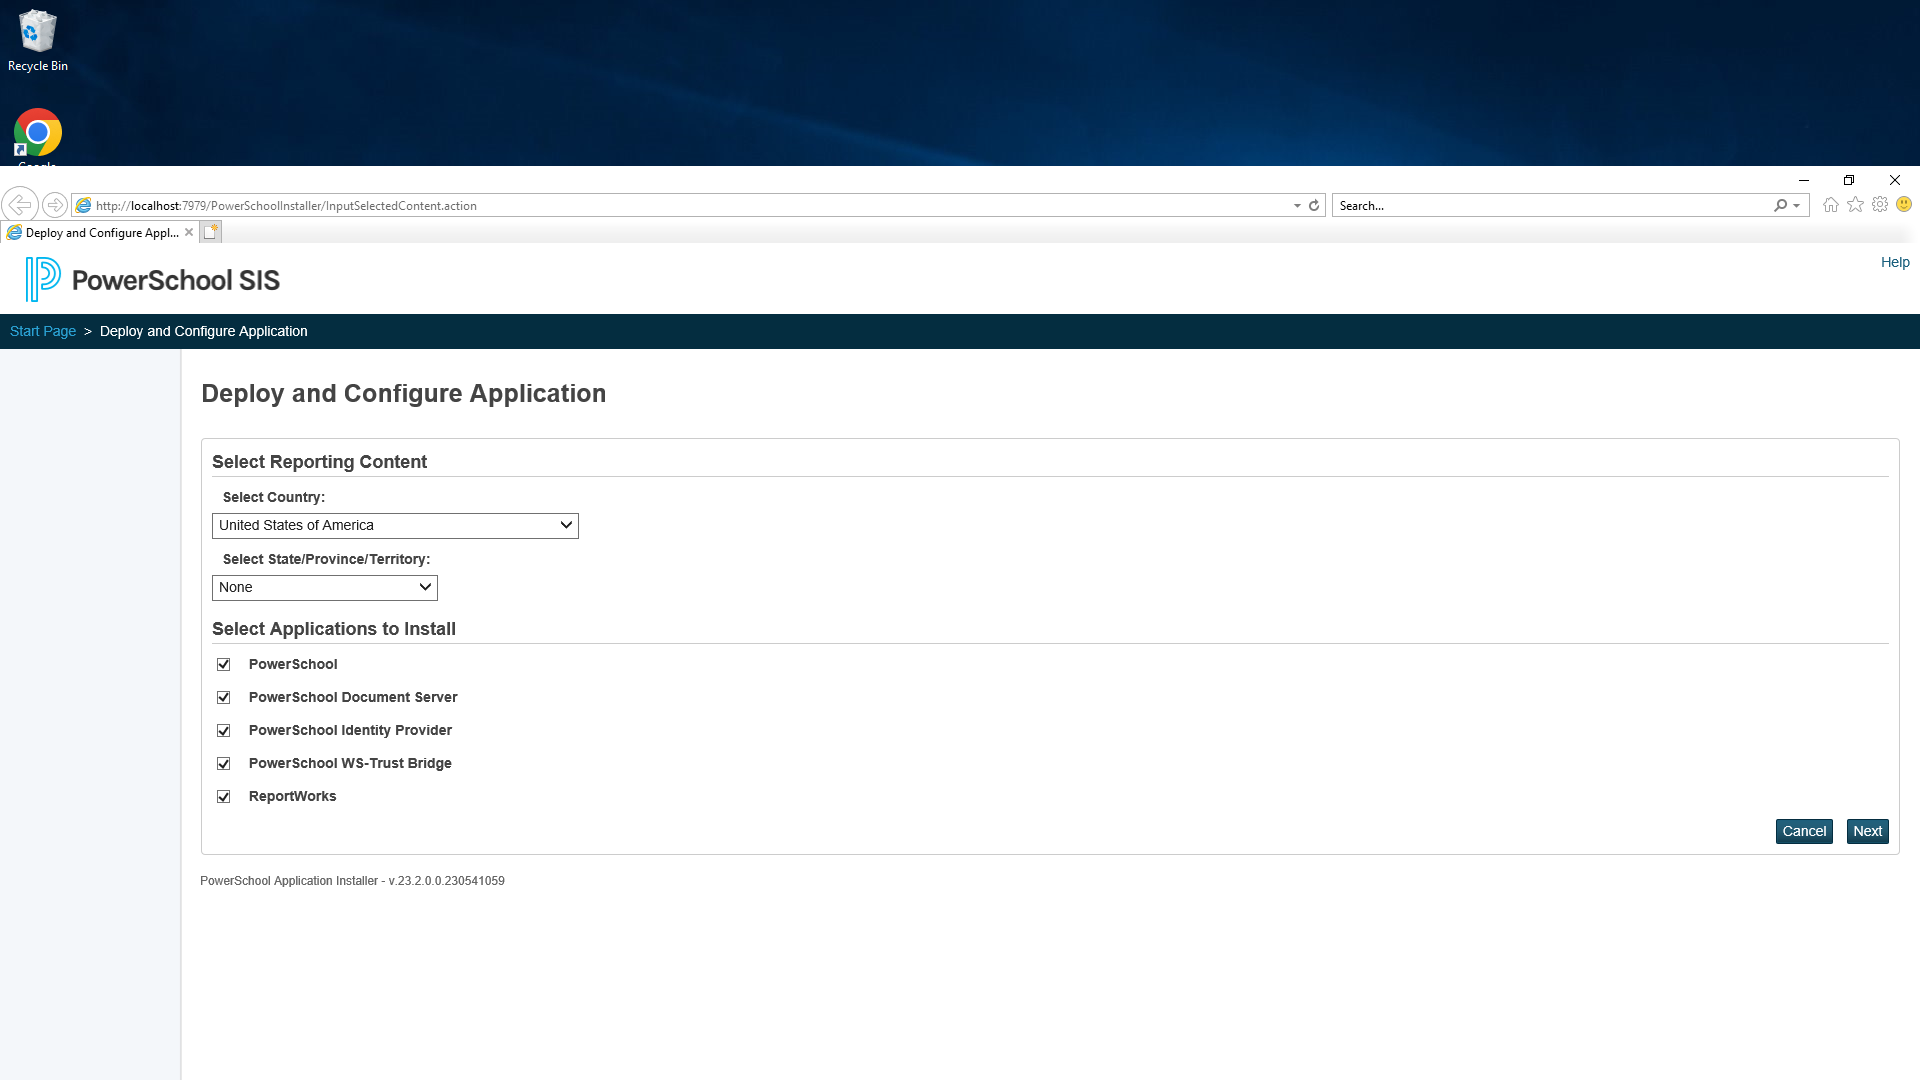Click the Next button
The width and height of the screenshot is (1920, 1080).
click(x=1867, y=831)
